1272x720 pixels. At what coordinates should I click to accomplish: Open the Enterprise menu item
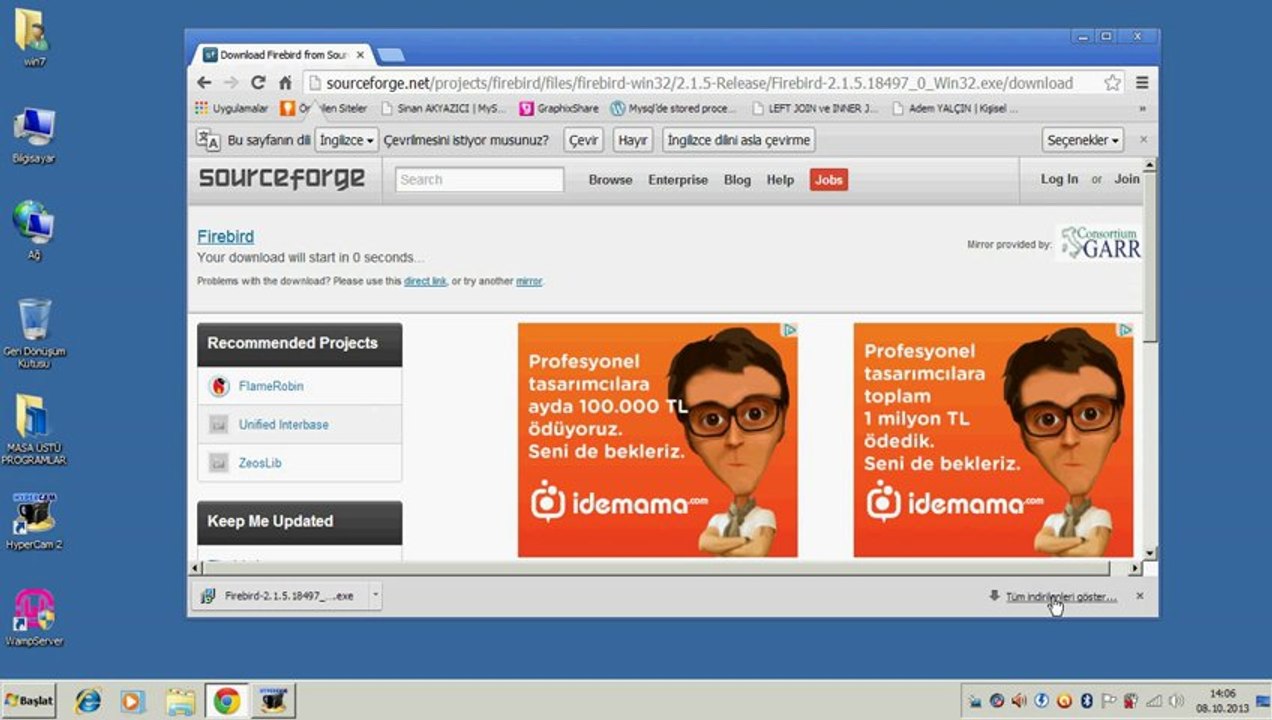tap(678, 180)
